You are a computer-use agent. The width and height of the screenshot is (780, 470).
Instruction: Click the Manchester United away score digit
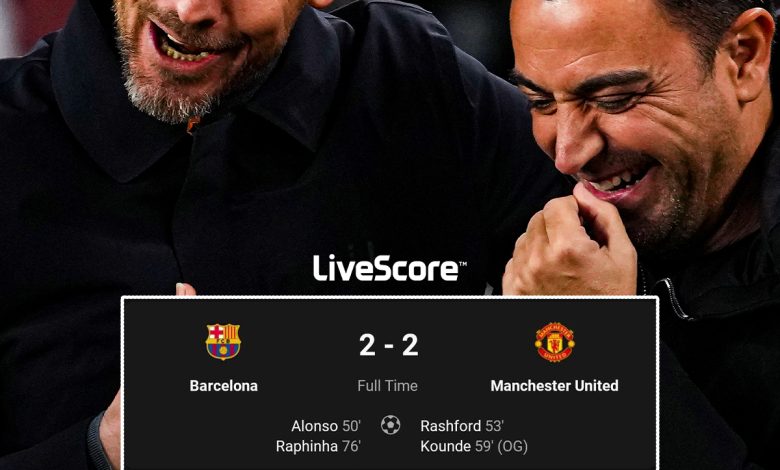[x=410, y=345]
